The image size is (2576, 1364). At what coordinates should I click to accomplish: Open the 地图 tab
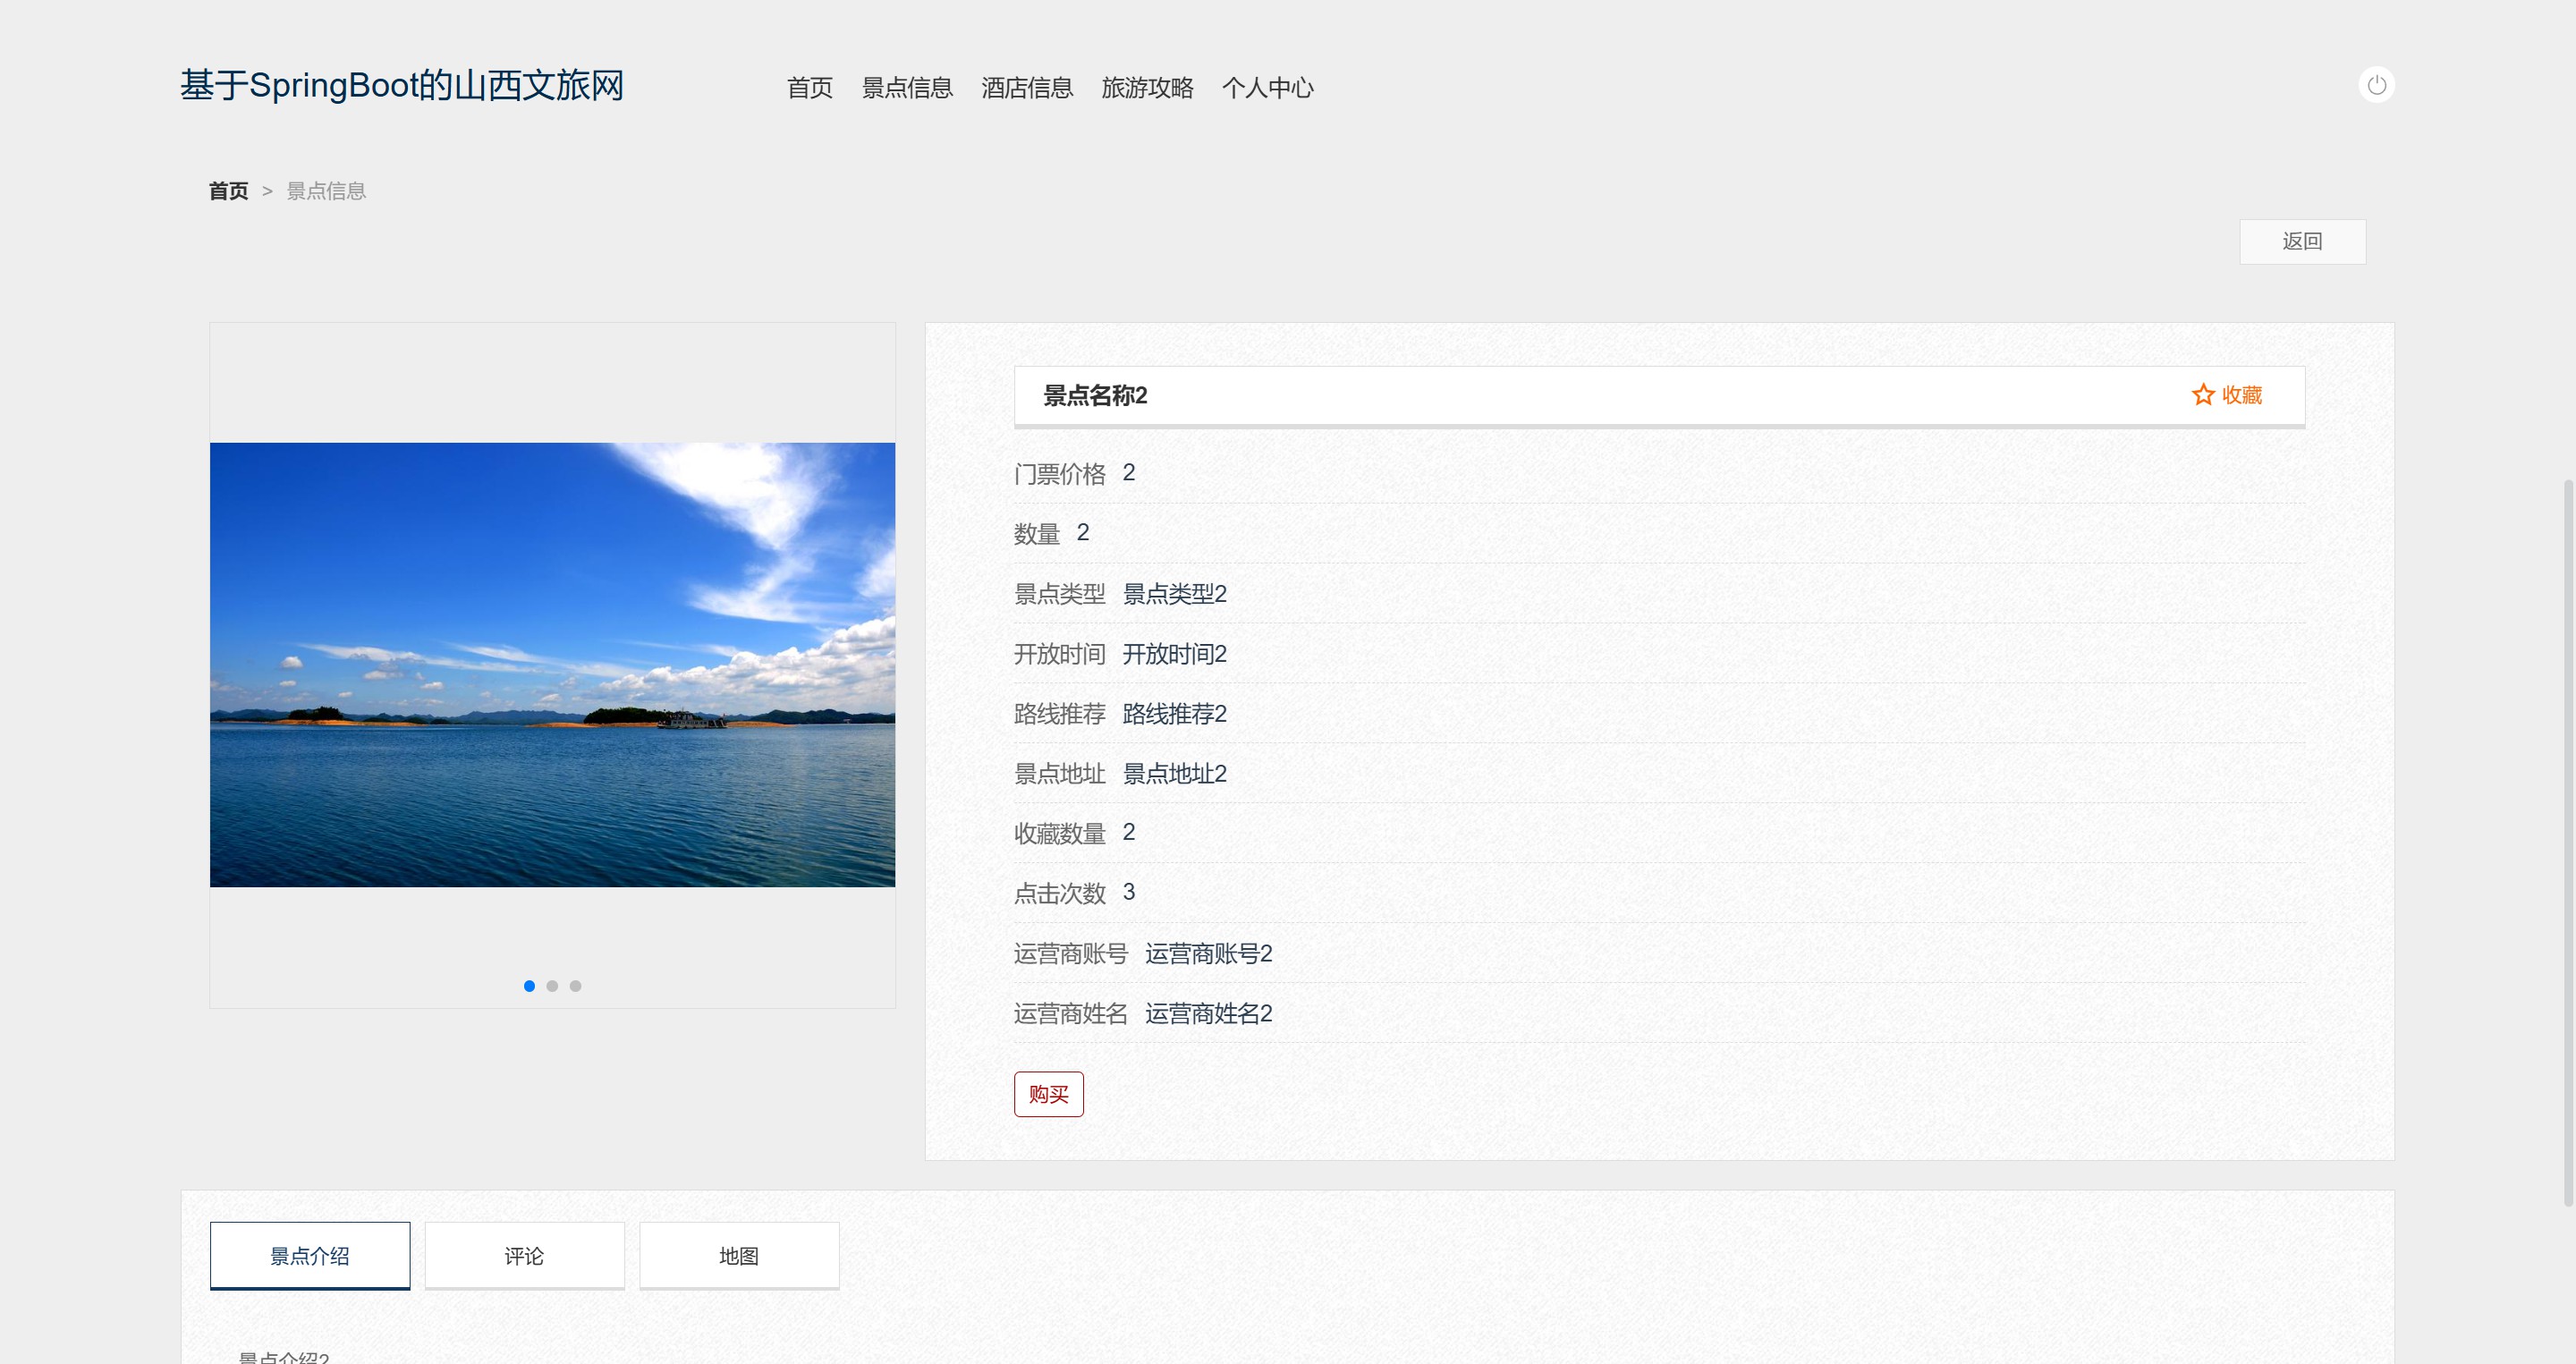click(739, 1256)
